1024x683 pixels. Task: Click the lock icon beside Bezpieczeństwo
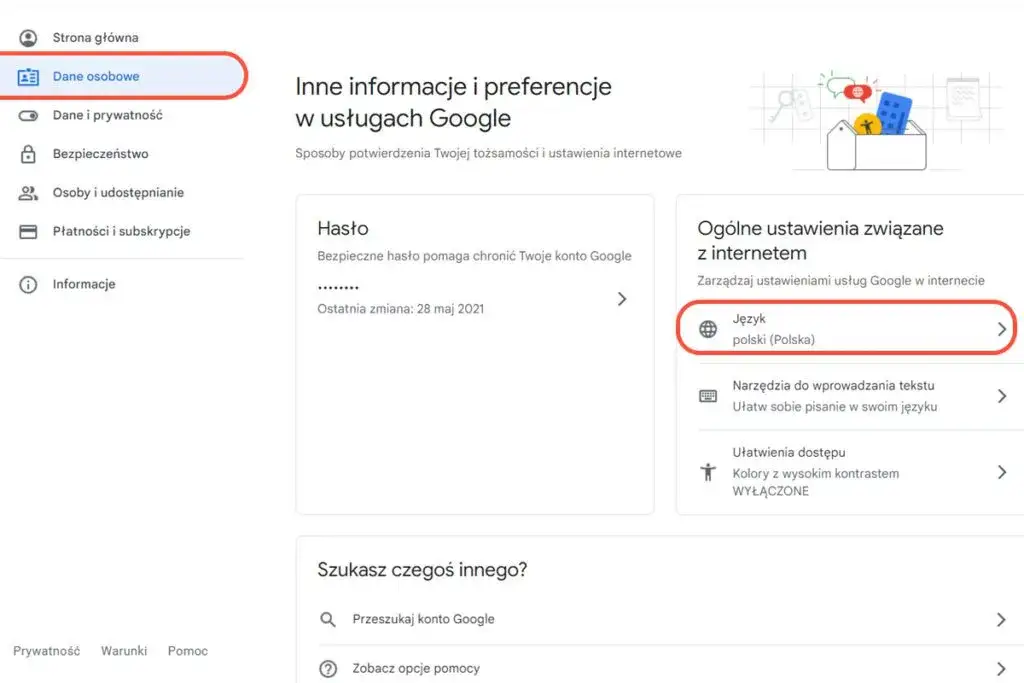(x=27, y=154)
